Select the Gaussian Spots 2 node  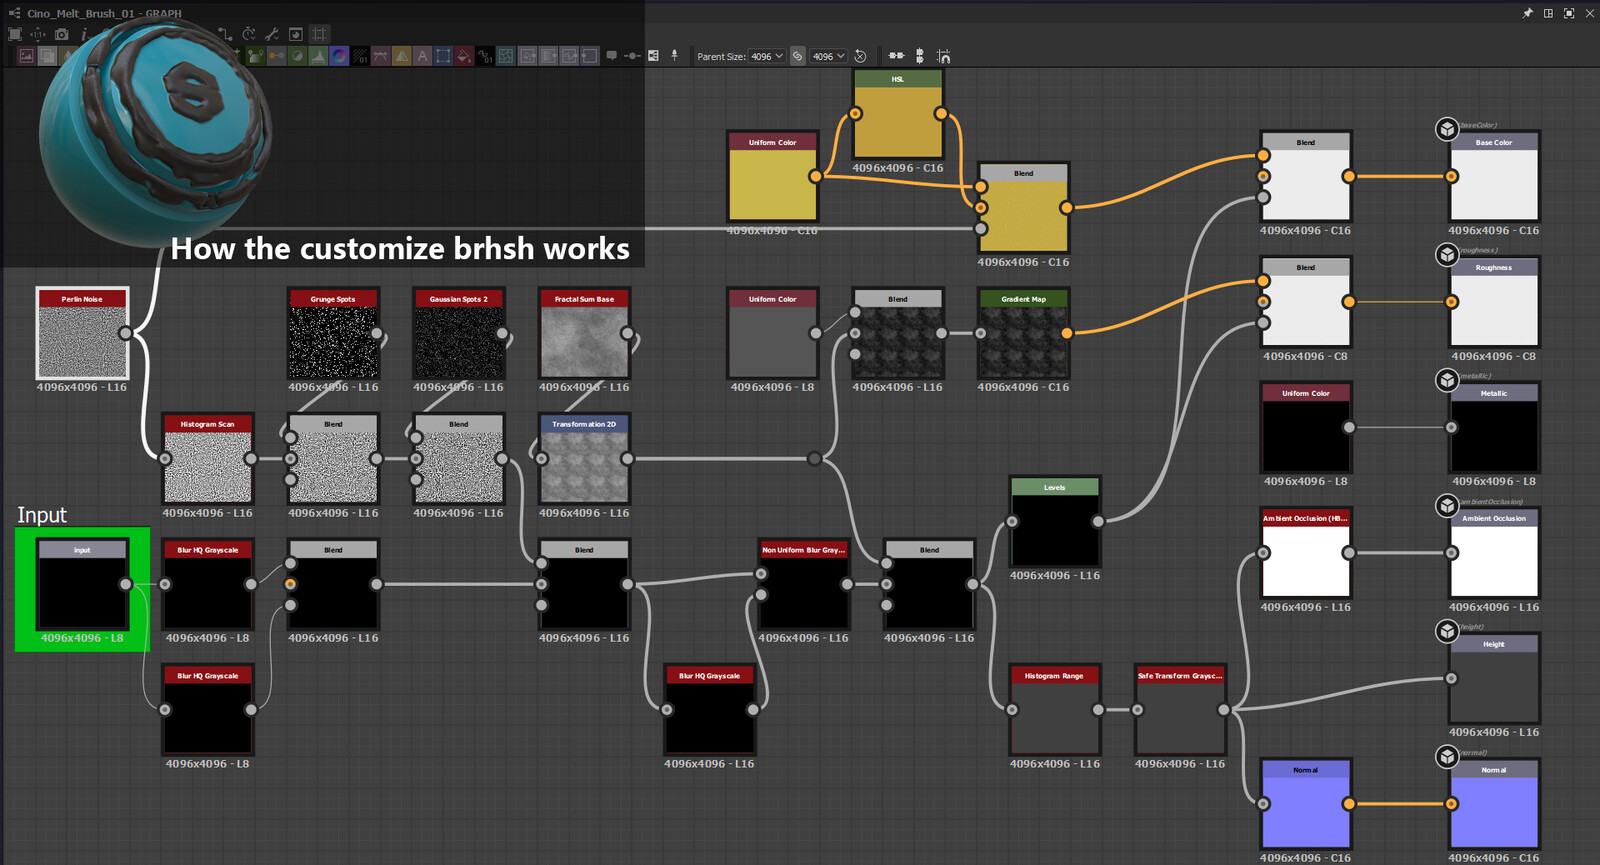[459, 333]
